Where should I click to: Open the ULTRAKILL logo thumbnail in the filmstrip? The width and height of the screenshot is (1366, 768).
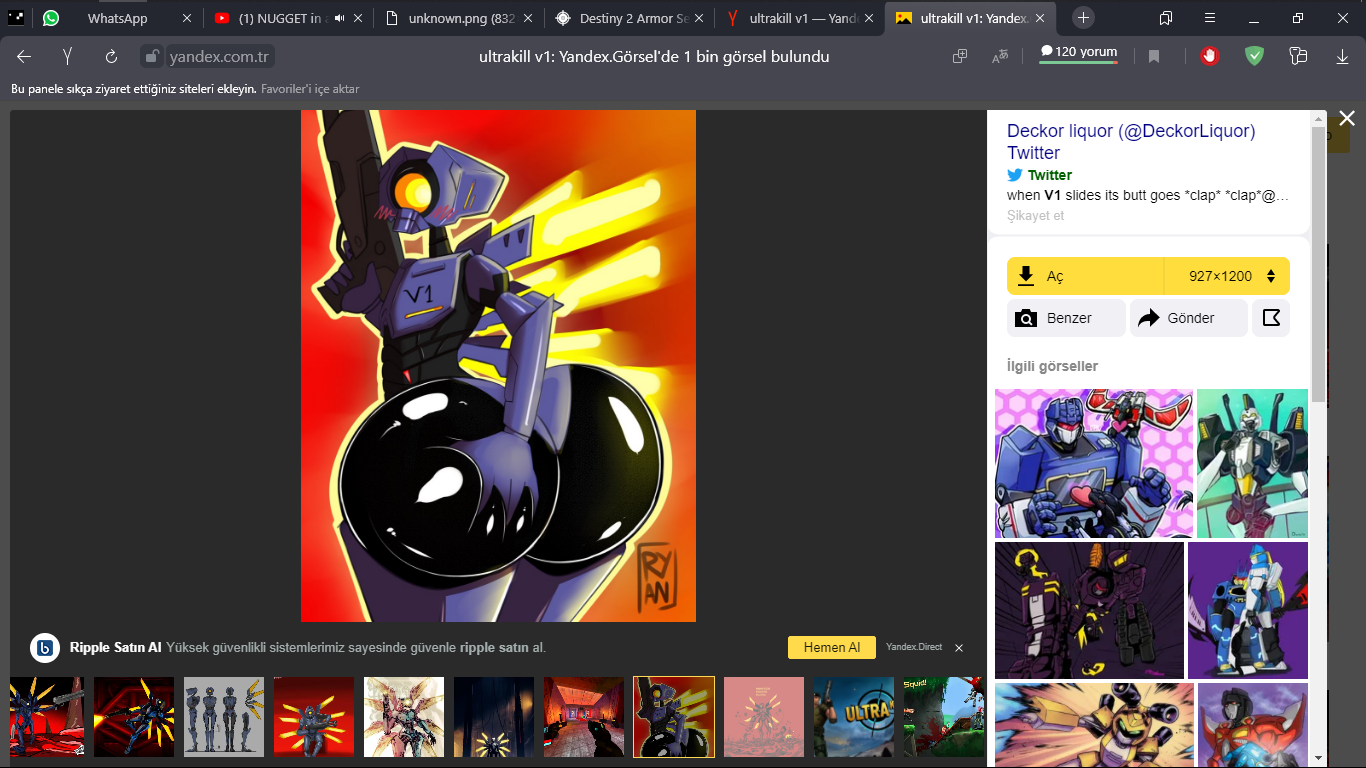pos(853,717)
